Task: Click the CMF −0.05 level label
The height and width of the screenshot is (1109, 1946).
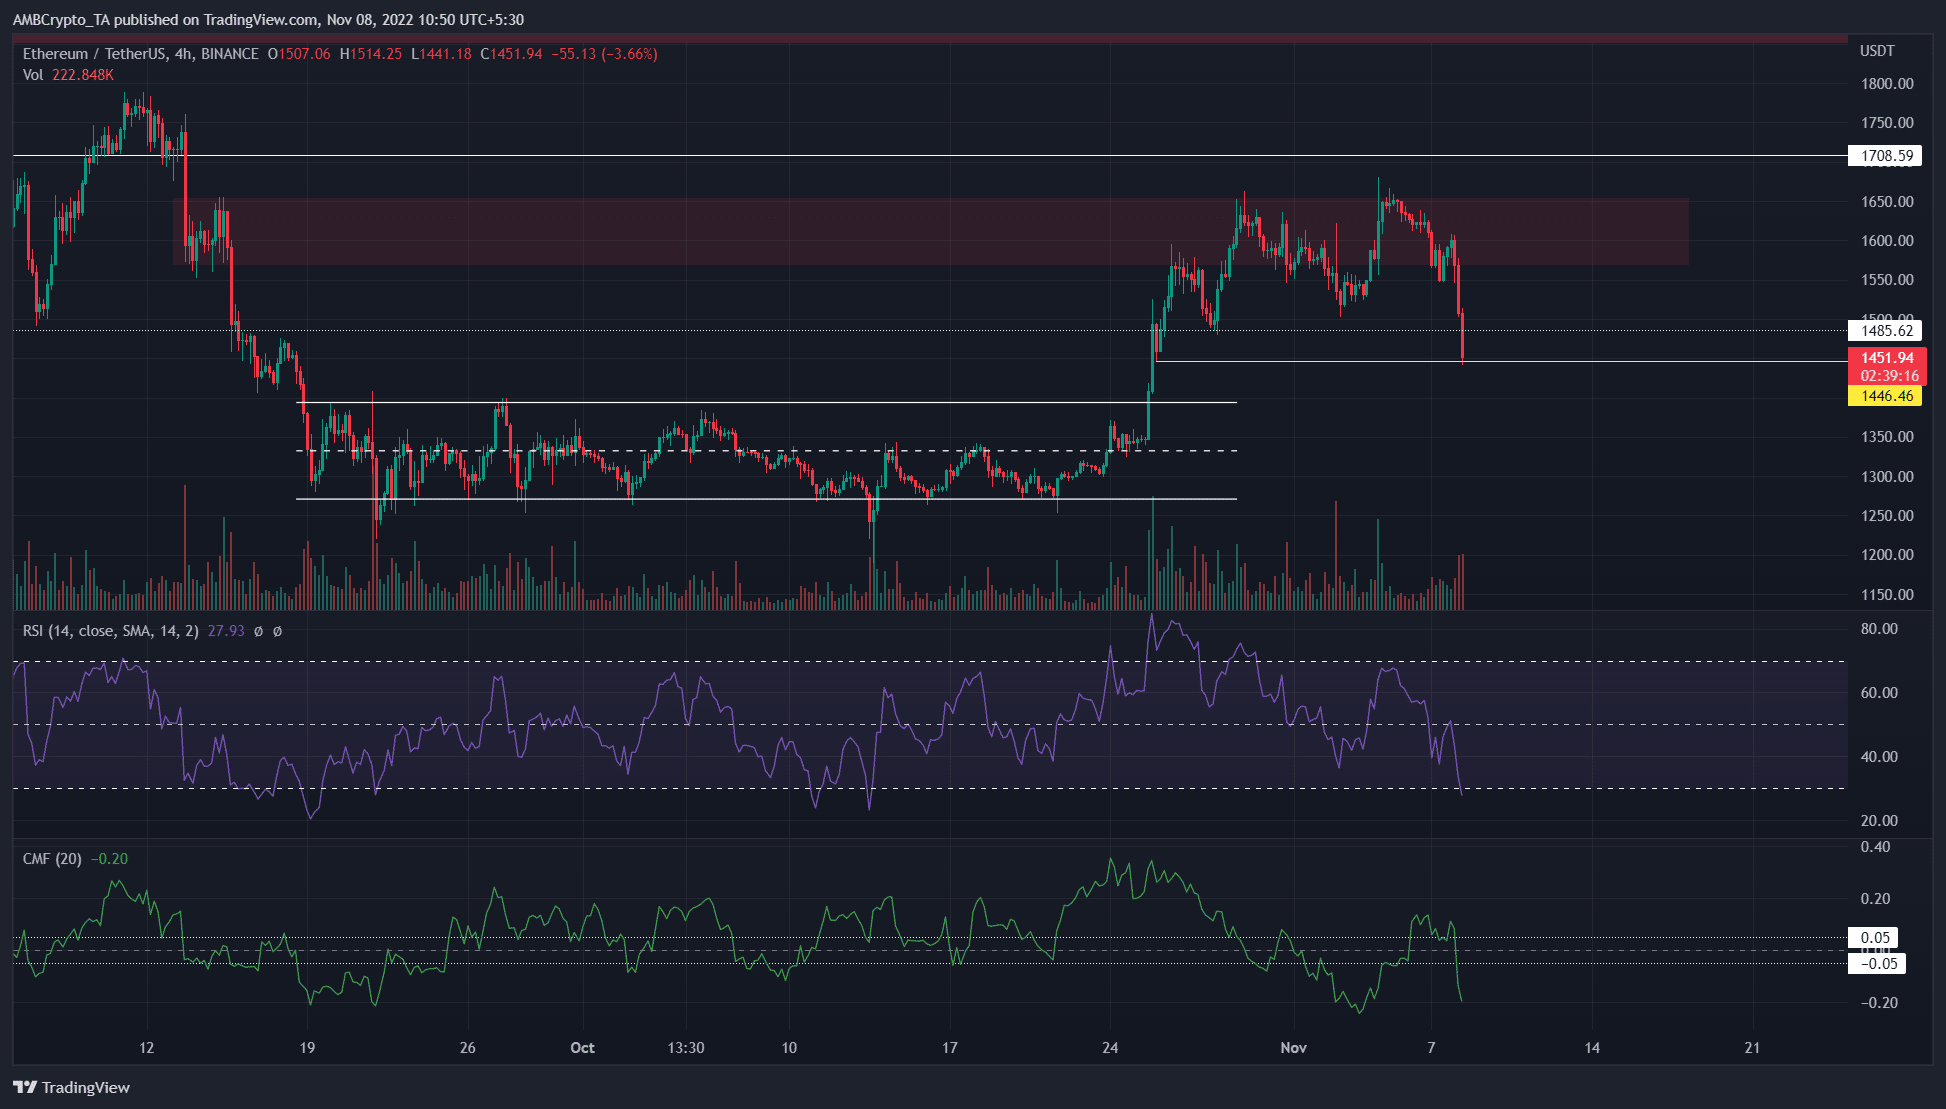Action: coord(1877,964)
